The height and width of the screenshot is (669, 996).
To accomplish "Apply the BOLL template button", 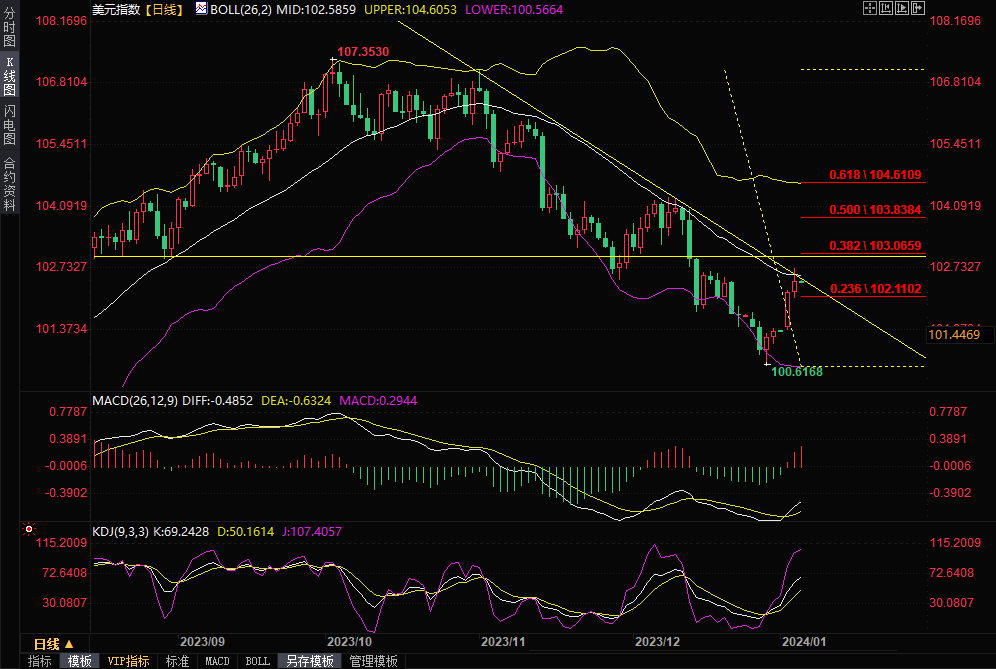I will [257, 661].
